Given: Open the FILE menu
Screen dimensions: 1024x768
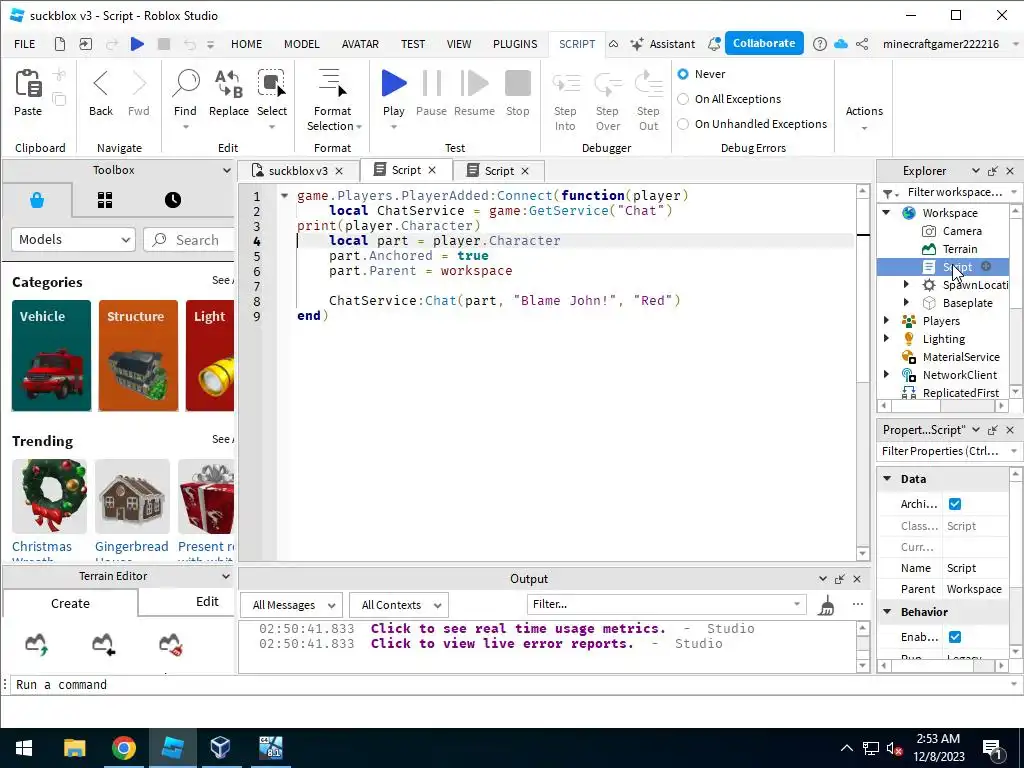Looking at the screenshot, I should (25, 44).
